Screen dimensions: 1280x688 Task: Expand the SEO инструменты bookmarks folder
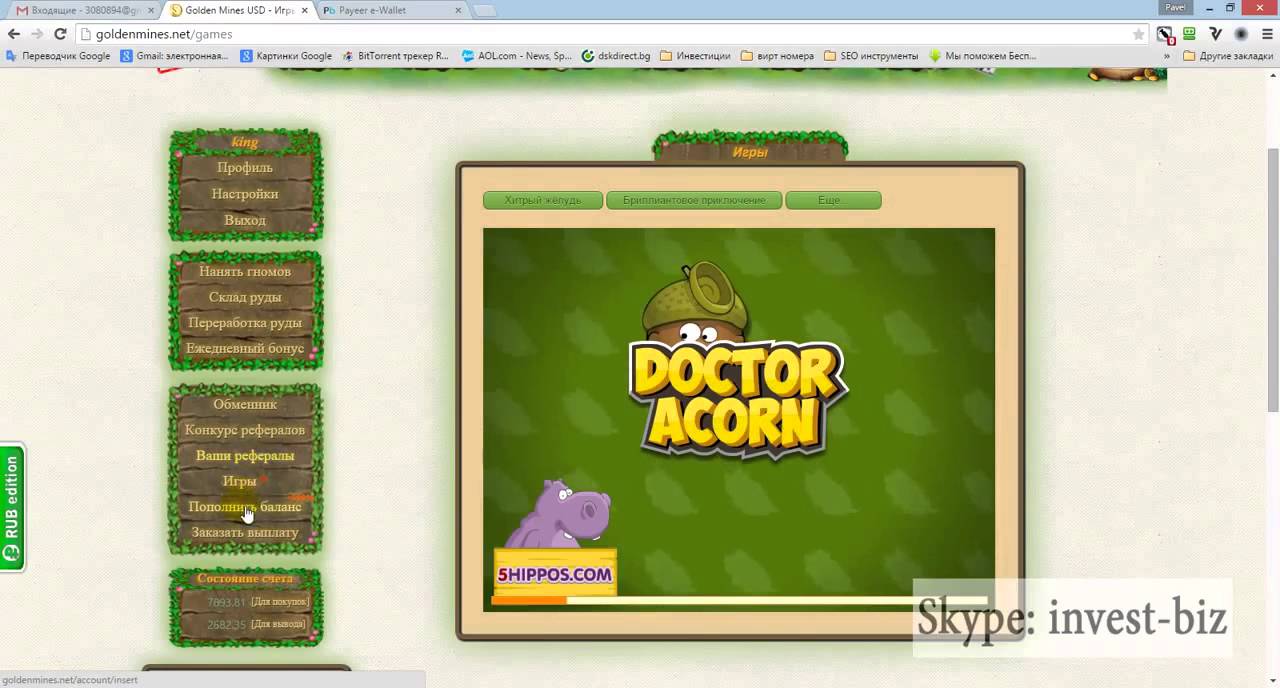point(871,56)
